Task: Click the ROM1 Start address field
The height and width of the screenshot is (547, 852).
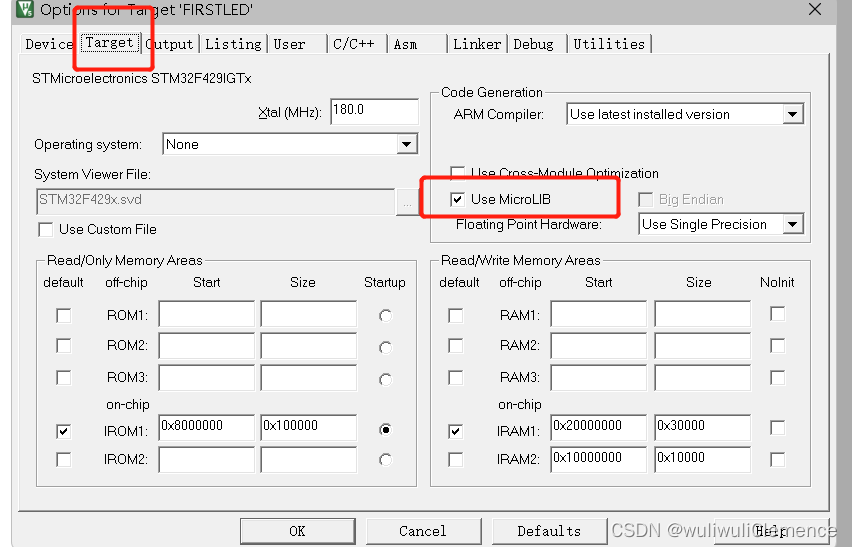Action: point(206,314)
